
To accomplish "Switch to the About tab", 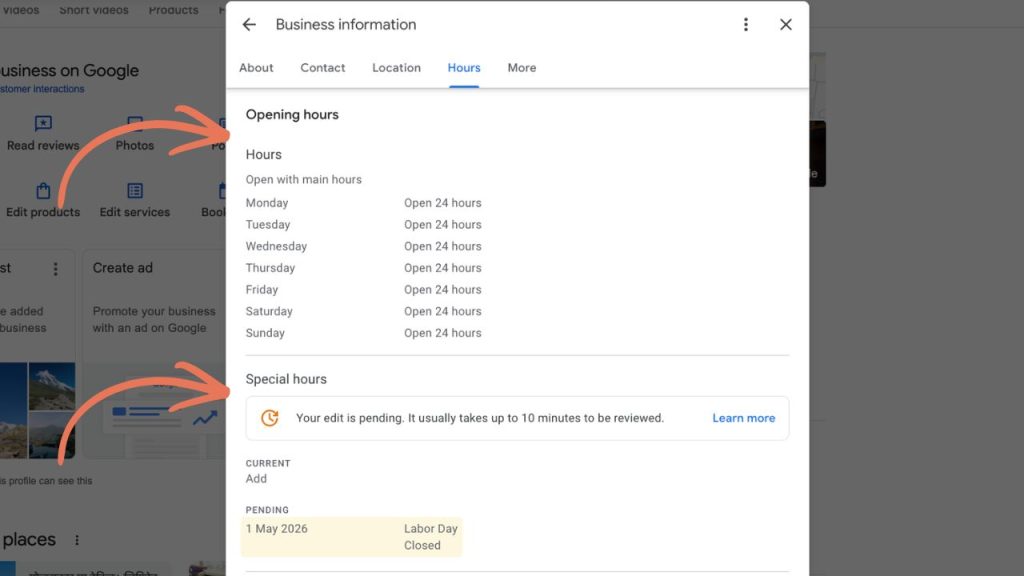I will click(255, 67).
